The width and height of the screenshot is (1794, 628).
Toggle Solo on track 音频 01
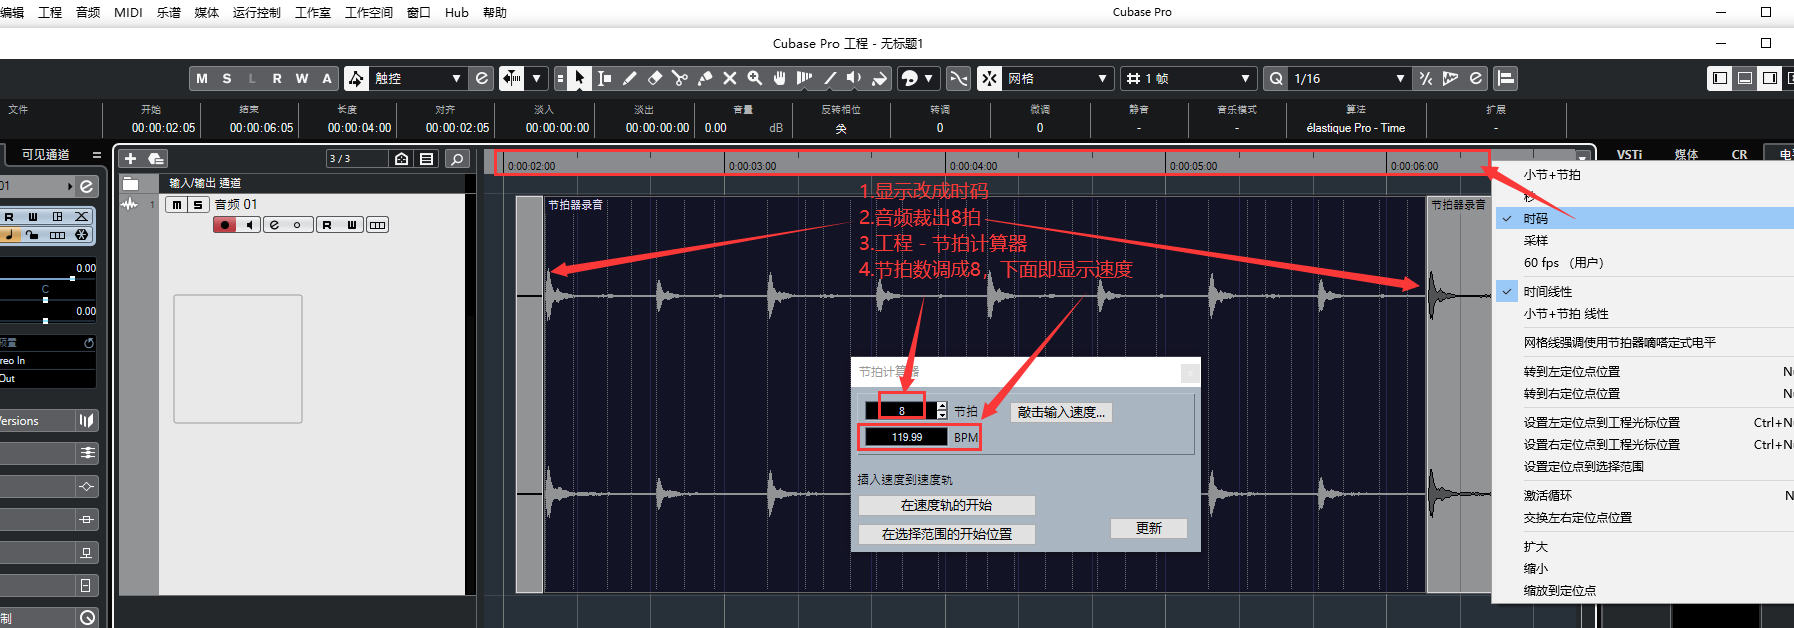click(x=198, y=204)
